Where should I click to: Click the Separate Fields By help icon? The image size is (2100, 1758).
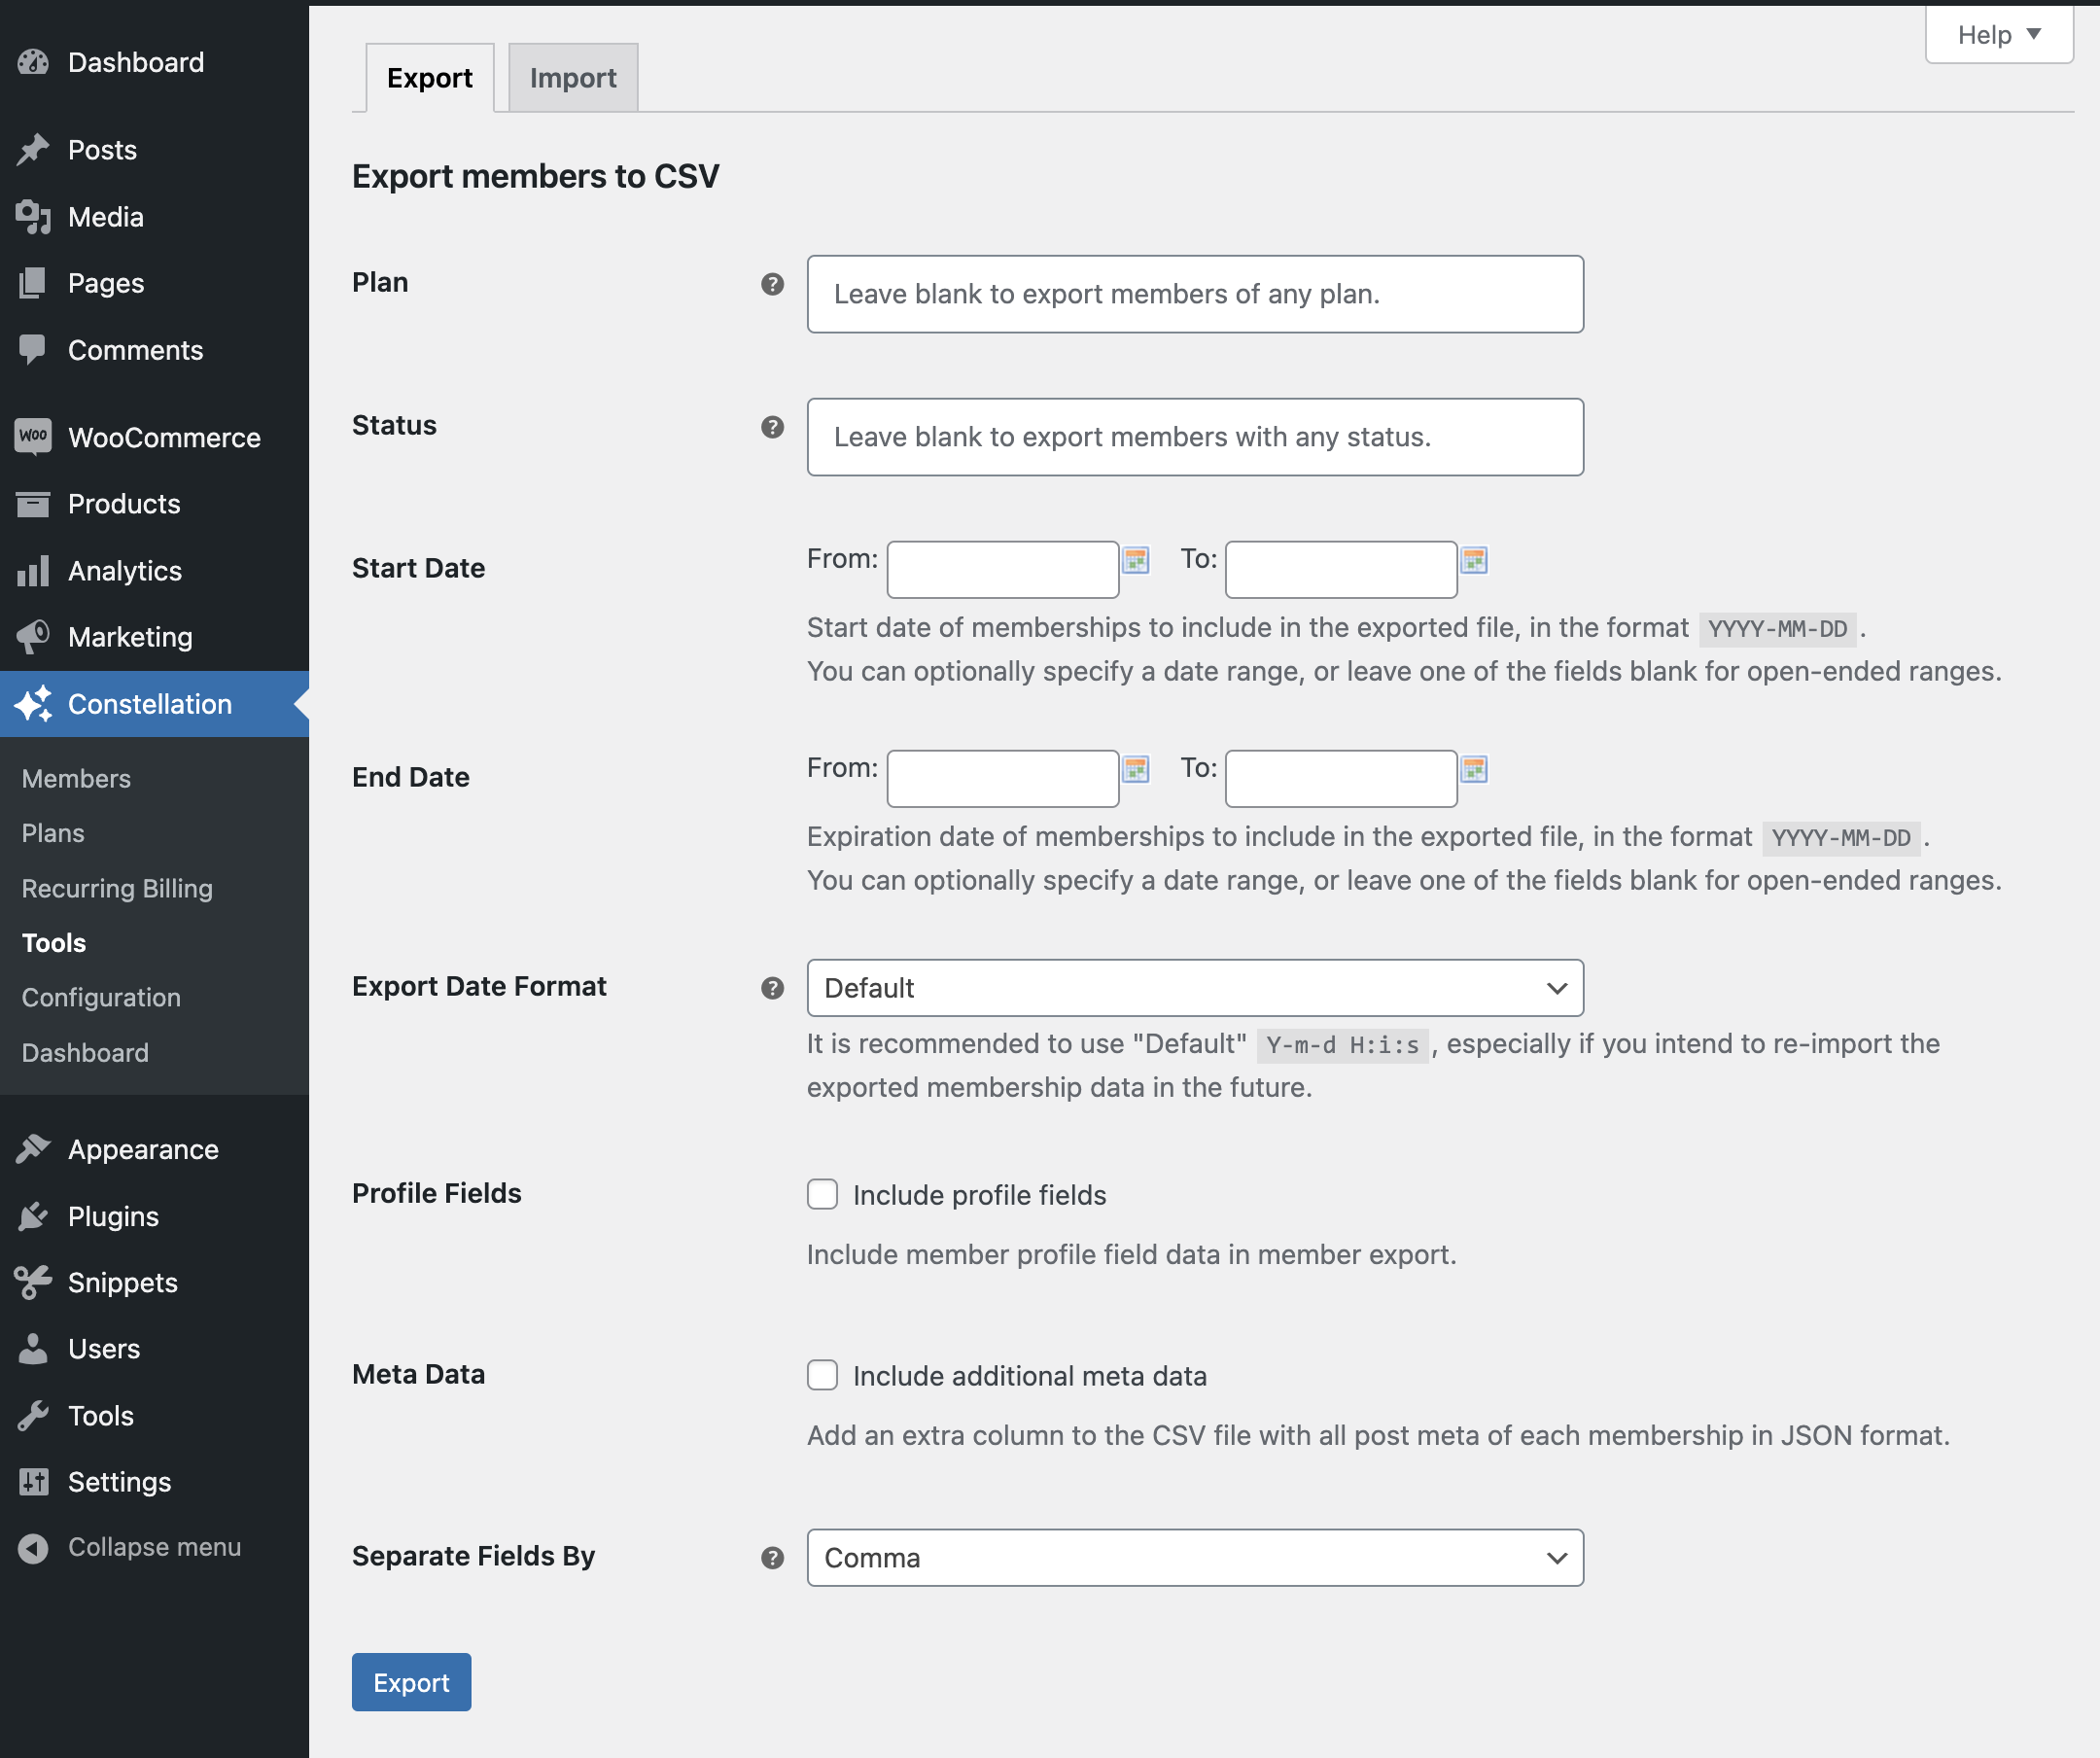point(772,1558)
